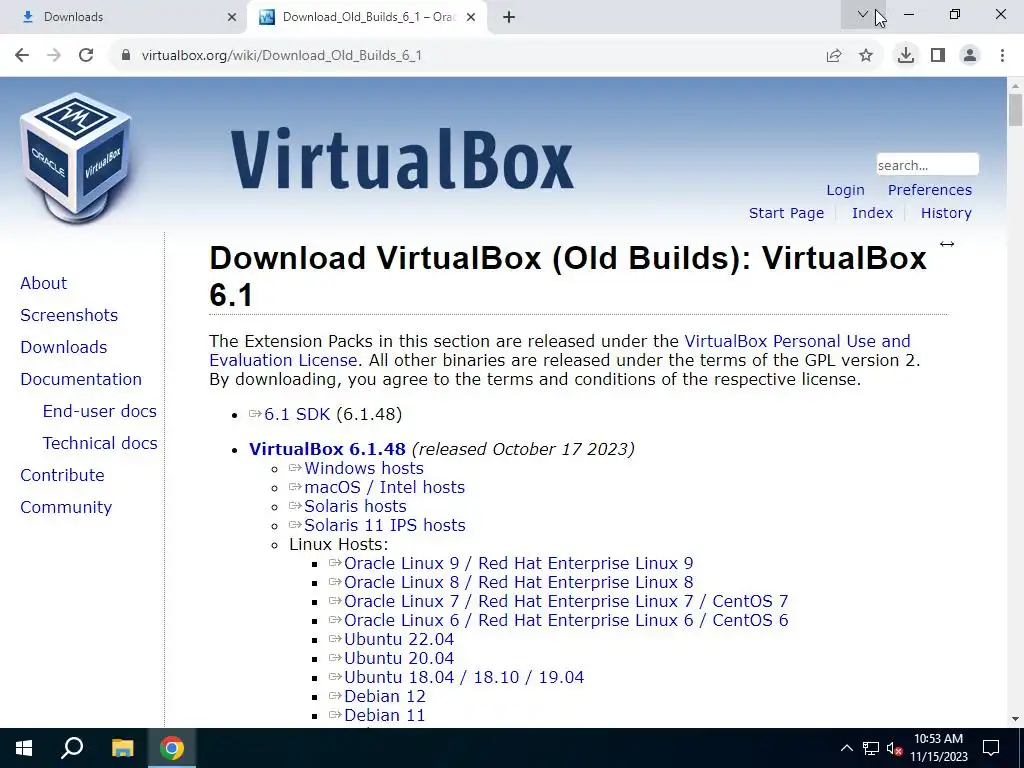This screenshot has height=768, width=1024.
Task: Open the Chrome three-dot menu
Action: (x=1002, y=56)
